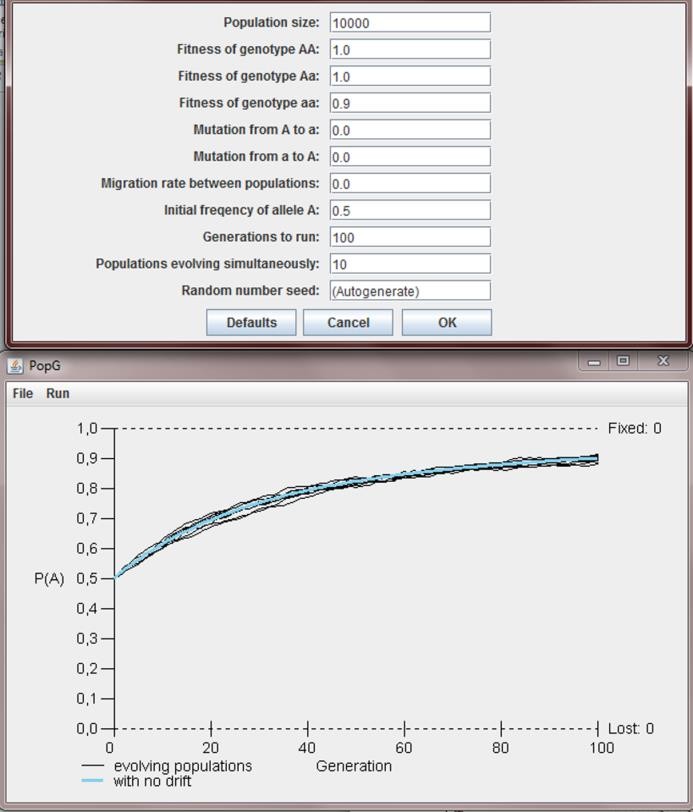Confirm settings with the OK button
693x812 pixels.
[446, 322]
